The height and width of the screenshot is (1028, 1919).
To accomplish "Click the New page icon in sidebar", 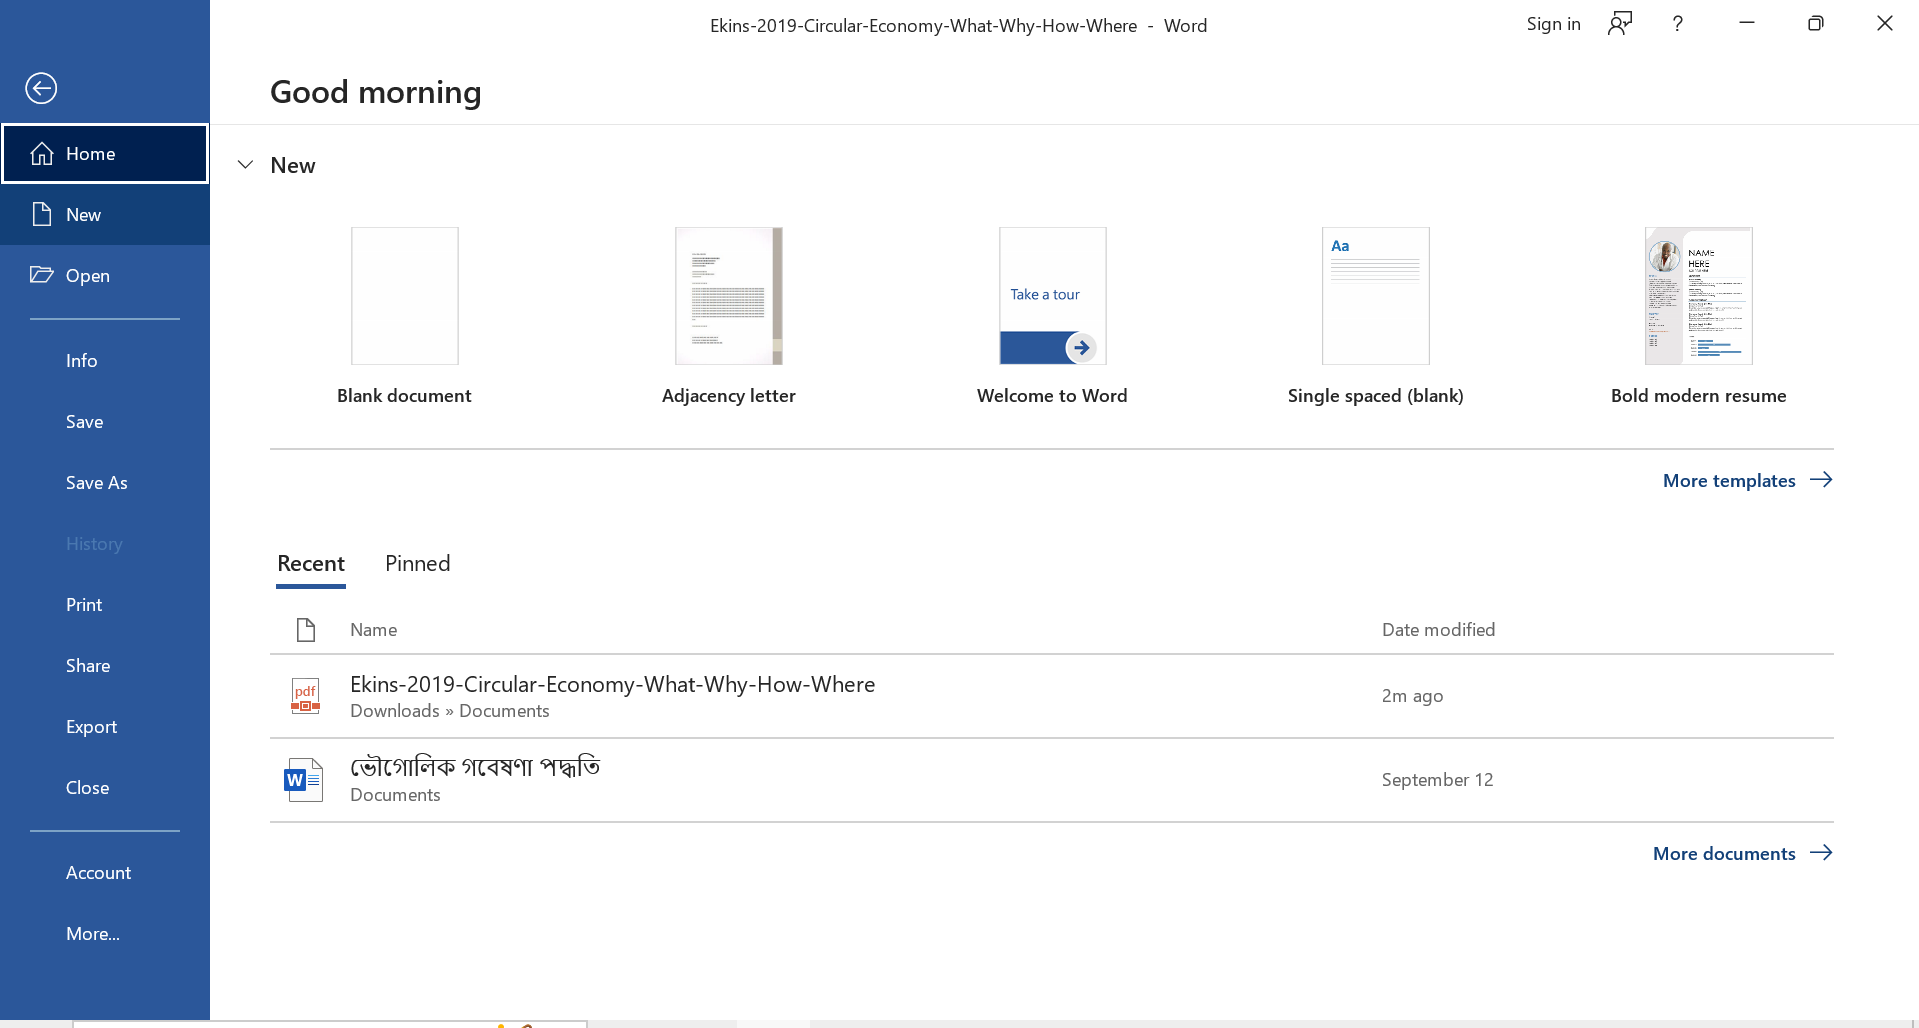I will pyautogui.click(x=42, y=214).
